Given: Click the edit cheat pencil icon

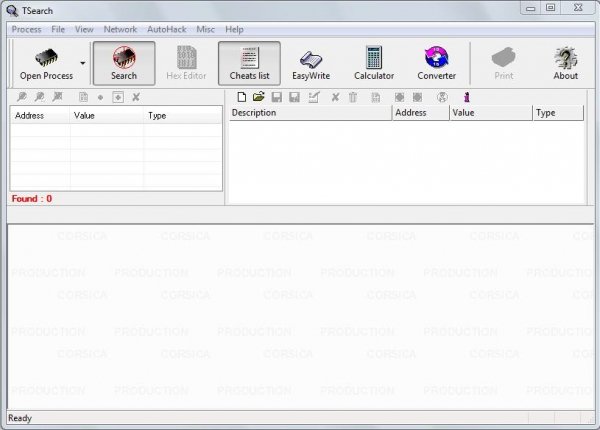Looking at the screenshot, I should point(314,97).
